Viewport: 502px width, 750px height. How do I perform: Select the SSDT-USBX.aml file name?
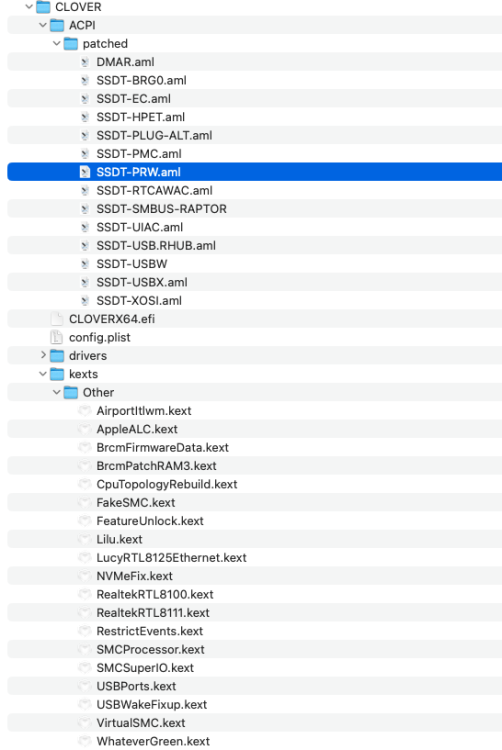coord(142,282)
